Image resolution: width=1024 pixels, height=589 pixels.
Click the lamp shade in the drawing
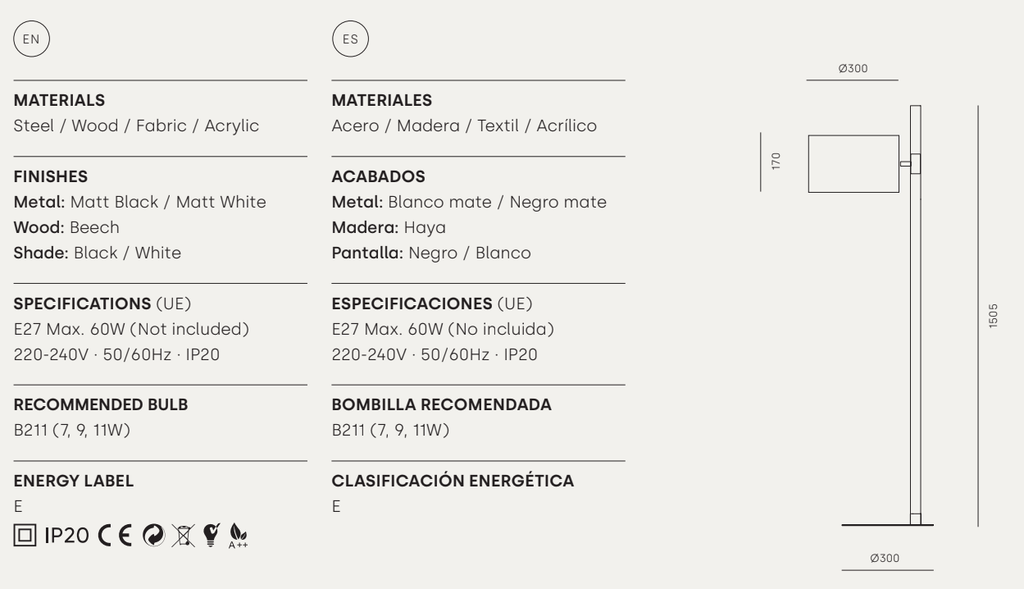click(x=853, y=163)
